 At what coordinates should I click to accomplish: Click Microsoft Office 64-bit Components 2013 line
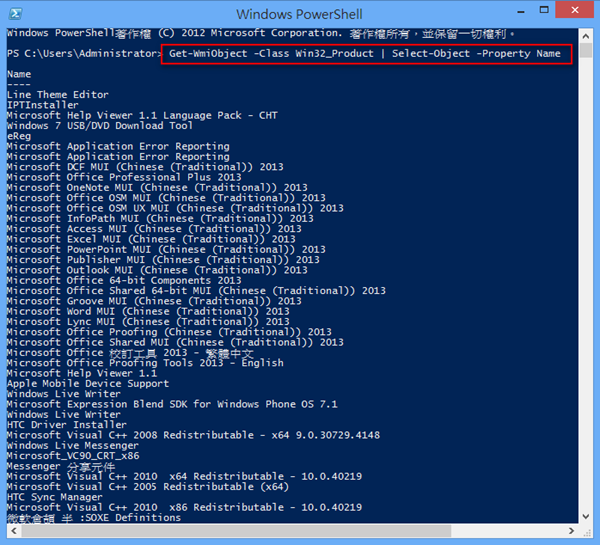click(x=124, y=281)
